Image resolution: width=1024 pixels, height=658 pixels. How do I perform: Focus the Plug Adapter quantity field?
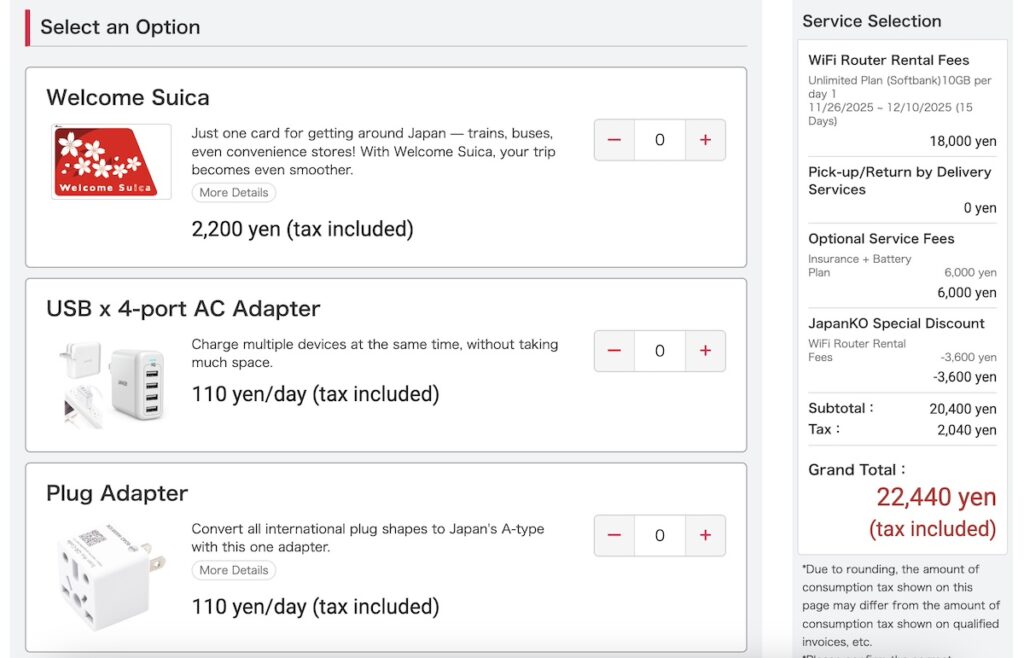click(659, 536)
